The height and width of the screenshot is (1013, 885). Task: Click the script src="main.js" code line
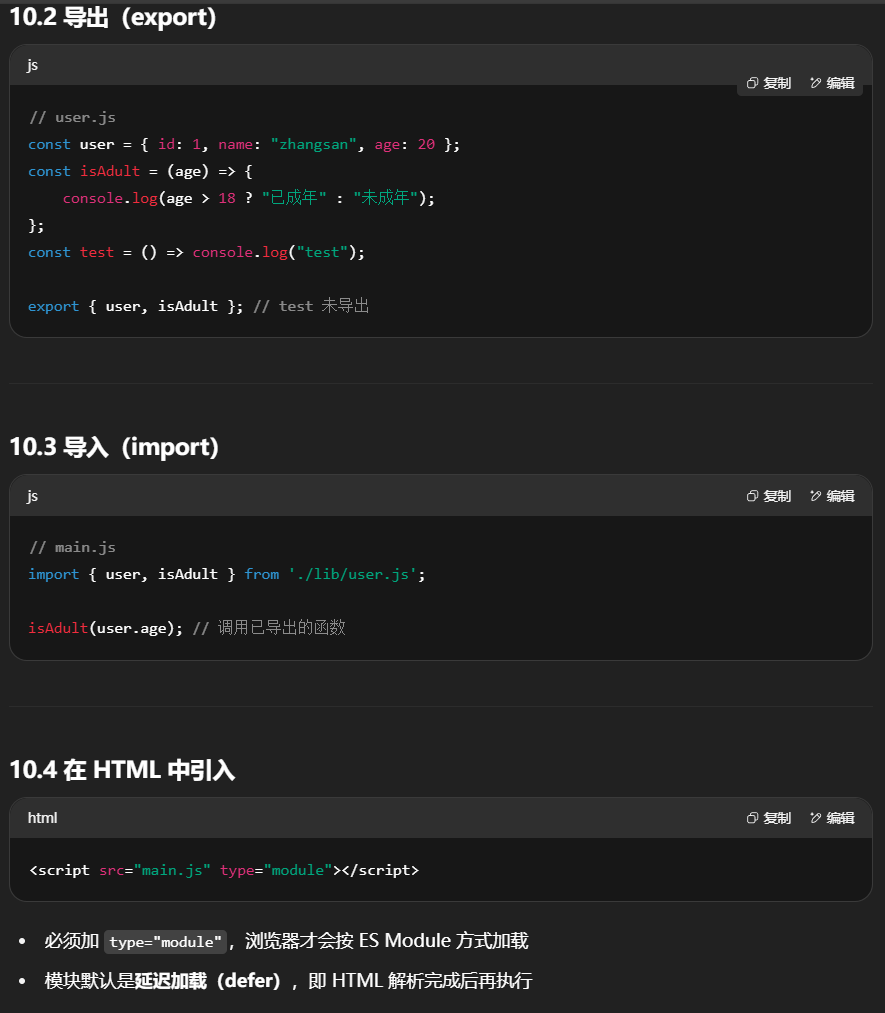224,870
